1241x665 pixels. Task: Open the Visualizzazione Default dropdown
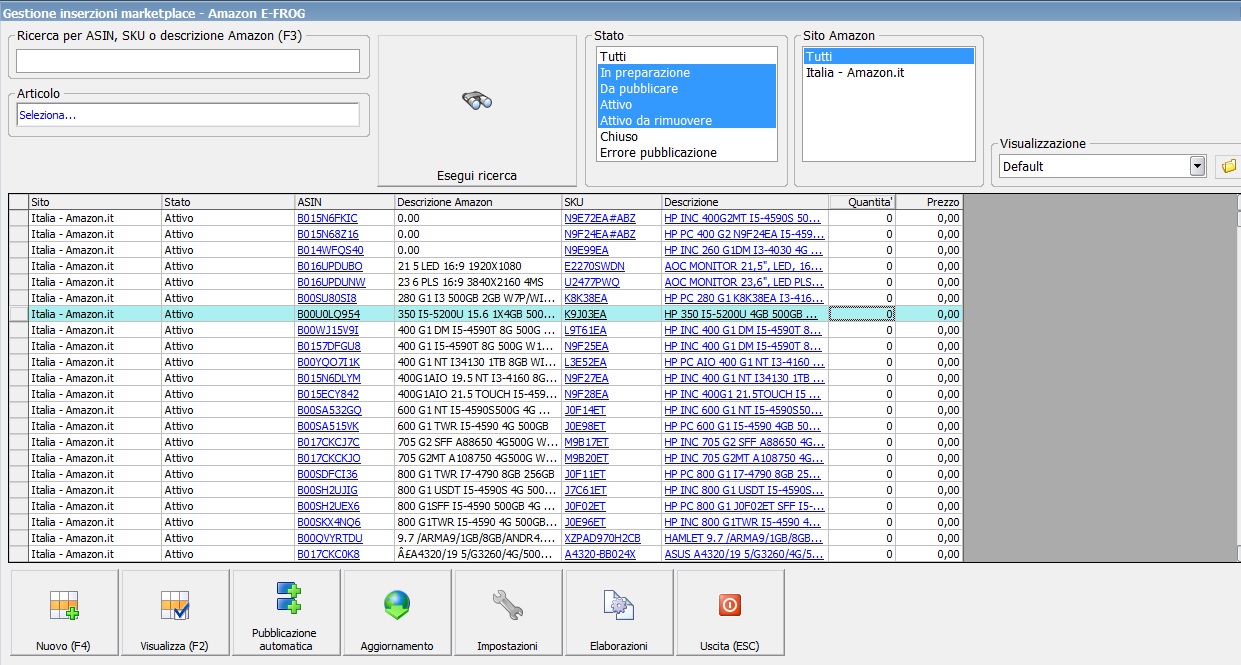pos(1197,166)
